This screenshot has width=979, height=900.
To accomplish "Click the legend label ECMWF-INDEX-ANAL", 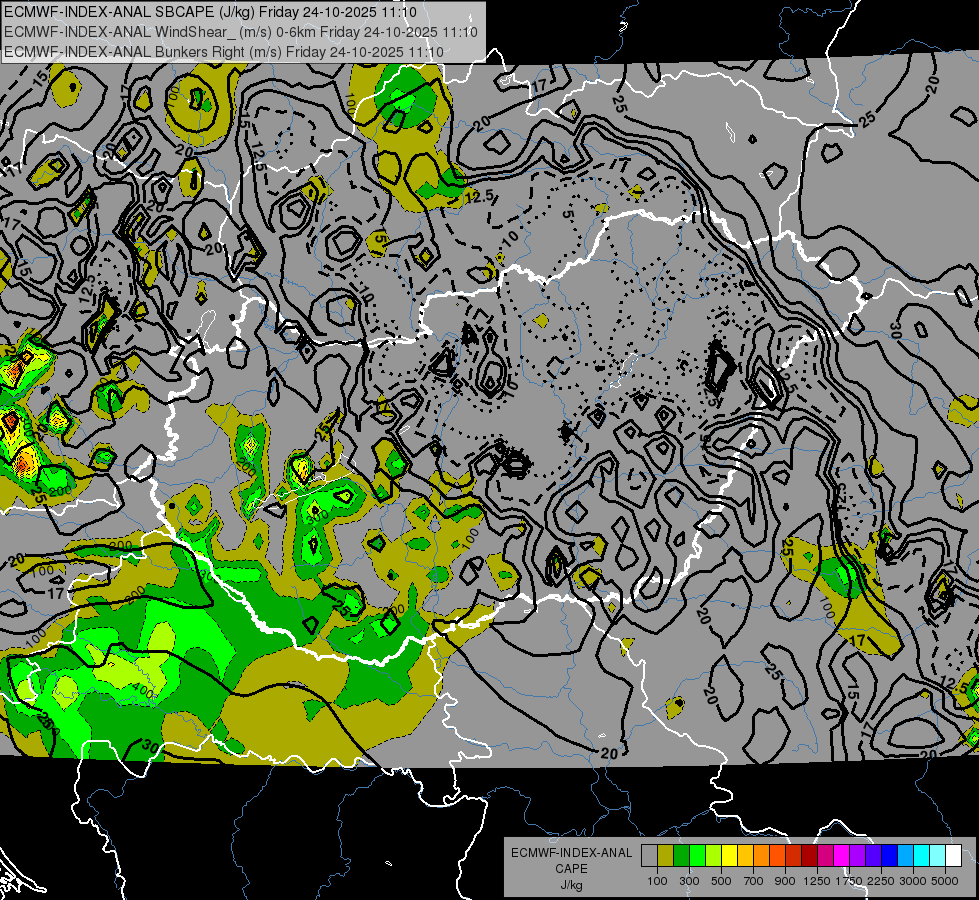I will click(x=571, y=853).
